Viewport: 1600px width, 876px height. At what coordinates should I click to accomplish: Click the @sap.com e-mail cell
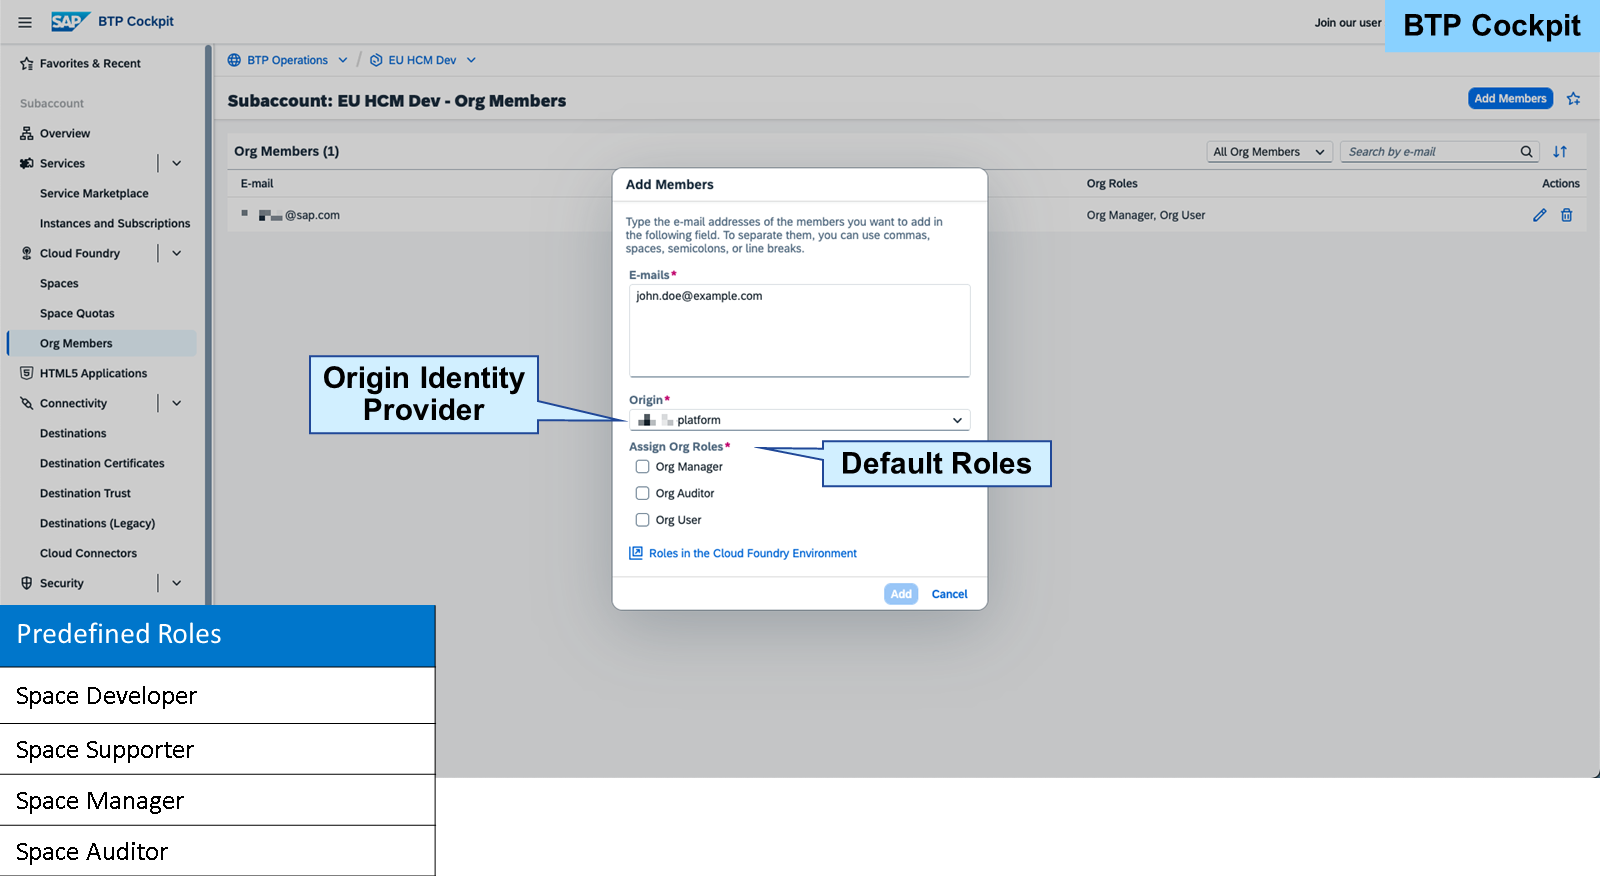pos(299,215)
